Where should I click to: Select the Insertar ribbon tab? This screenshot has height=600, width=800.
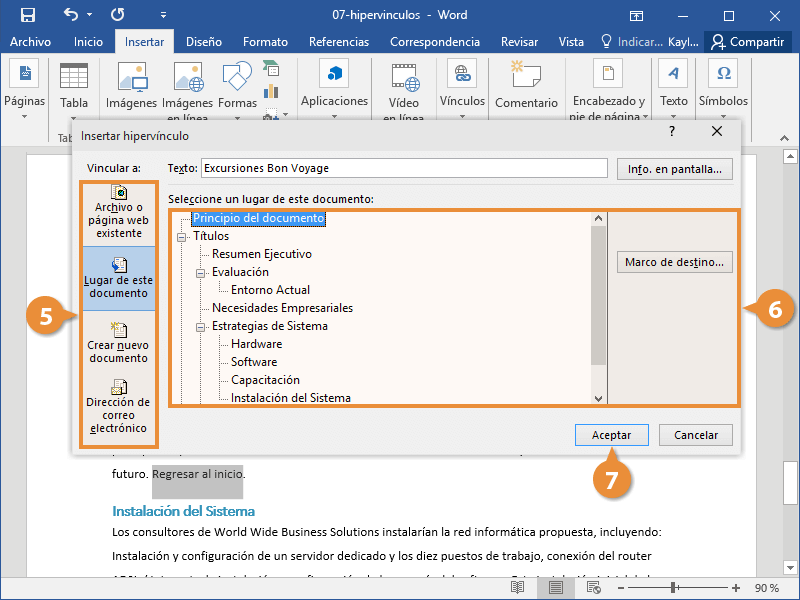point(144,42)
